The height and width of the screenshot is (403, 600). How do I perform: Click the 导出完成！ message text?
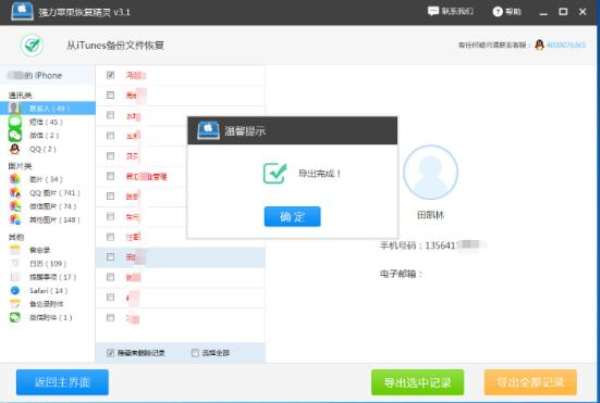pyautogui.click(x=320, y=173)
